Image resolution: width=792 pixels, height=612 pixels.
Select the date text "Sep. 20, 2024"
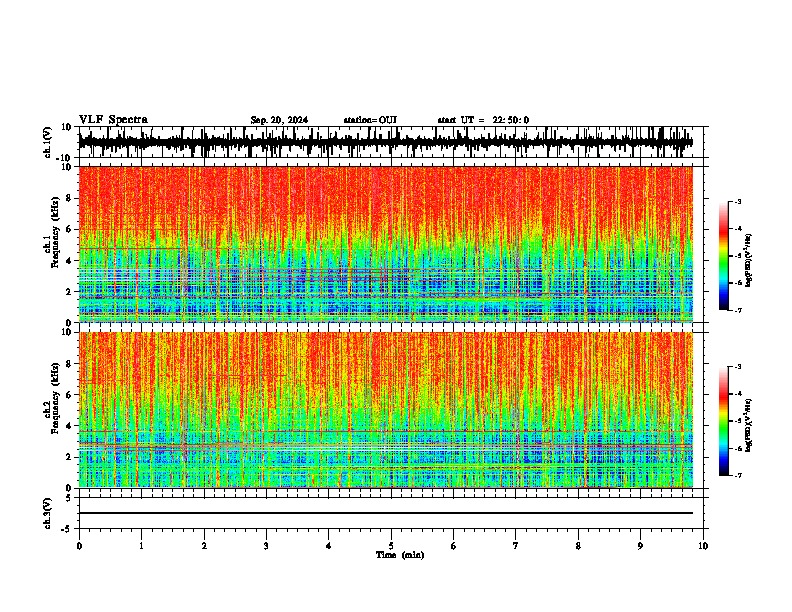279,120
